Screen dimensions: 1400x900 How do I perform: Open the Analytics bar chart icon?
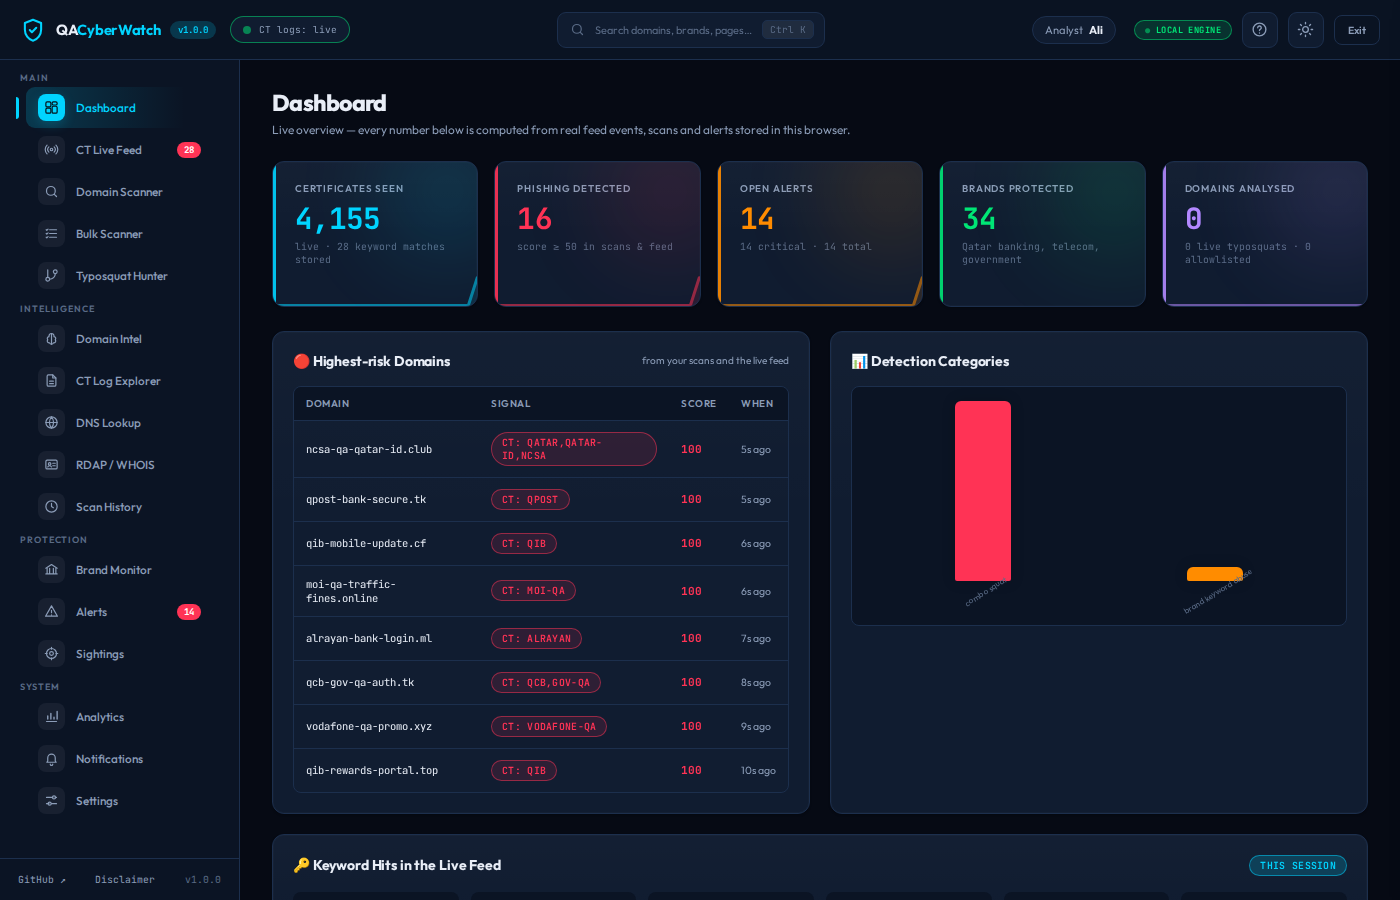pos(52,717)
